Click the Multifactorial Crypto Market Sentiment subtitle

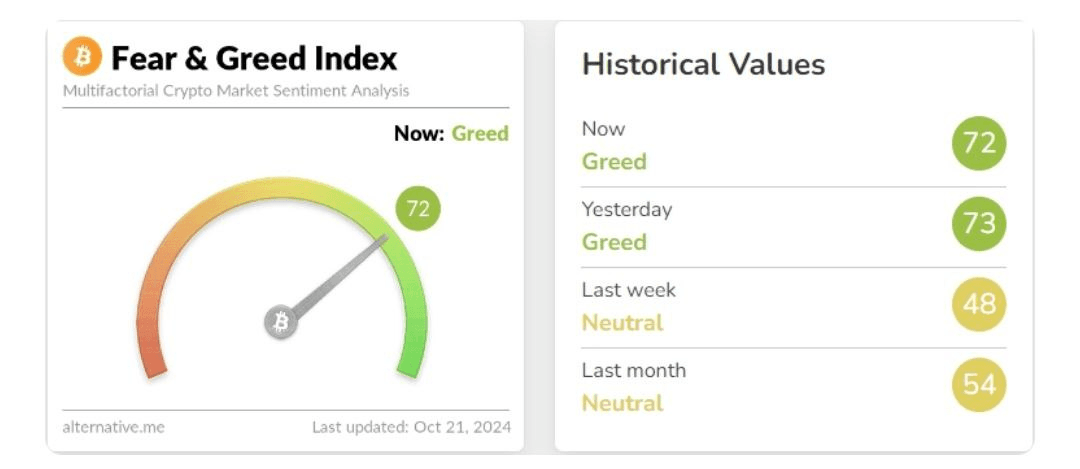pos(236,91)
